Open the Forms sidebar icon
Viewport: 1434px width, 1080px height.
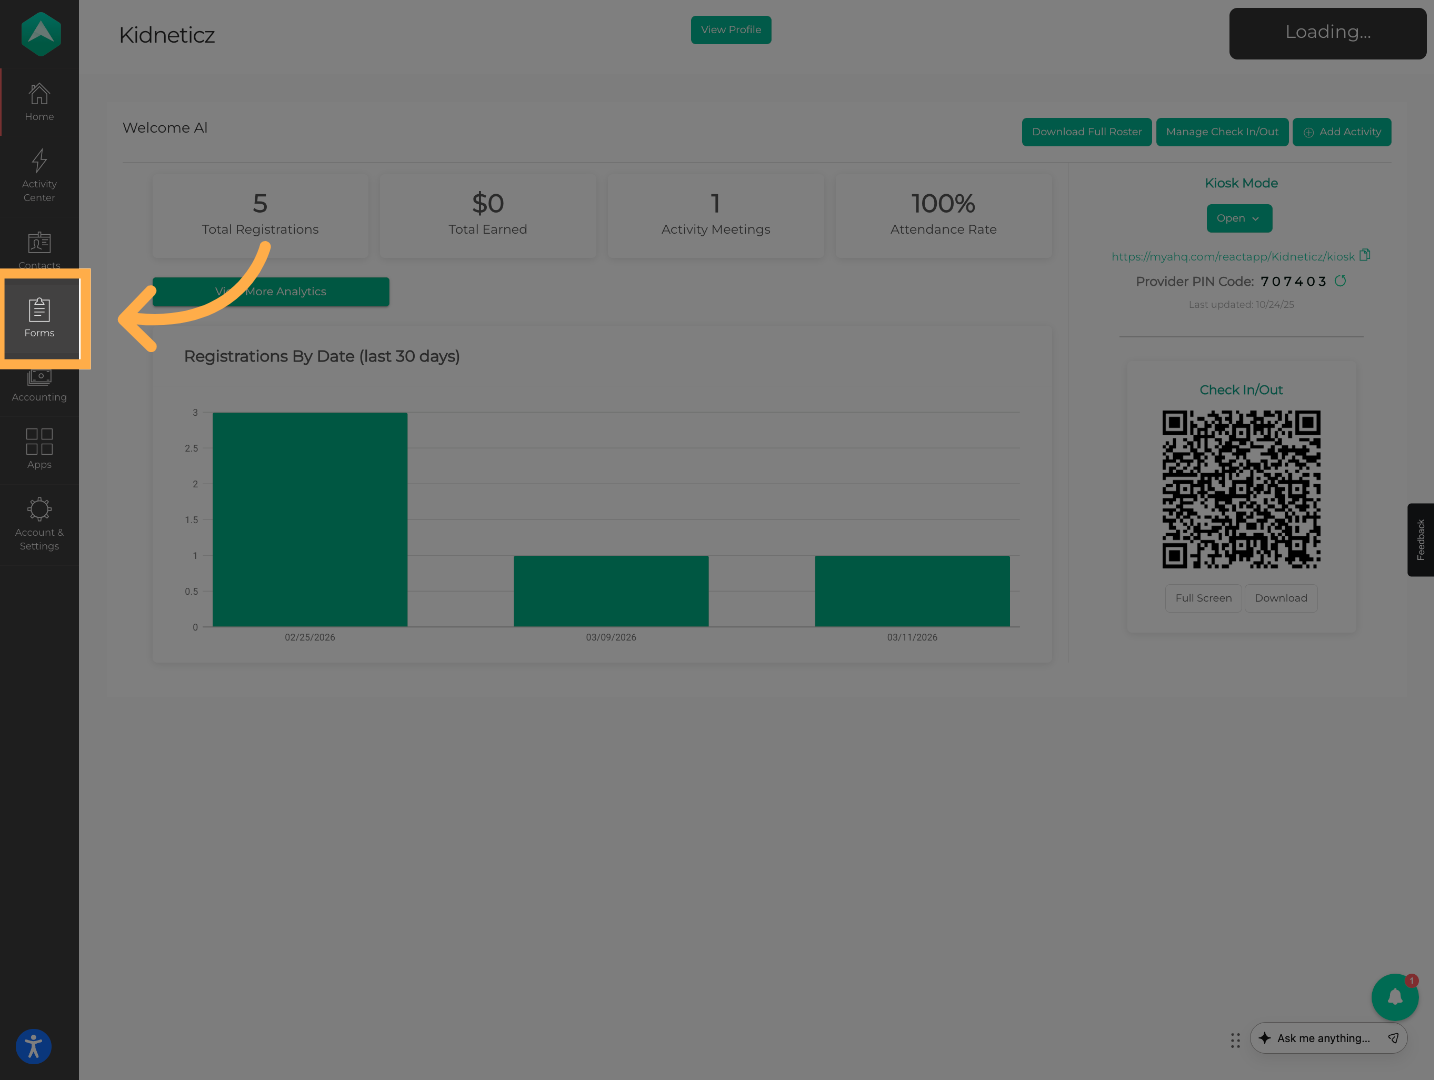point(39,316)
